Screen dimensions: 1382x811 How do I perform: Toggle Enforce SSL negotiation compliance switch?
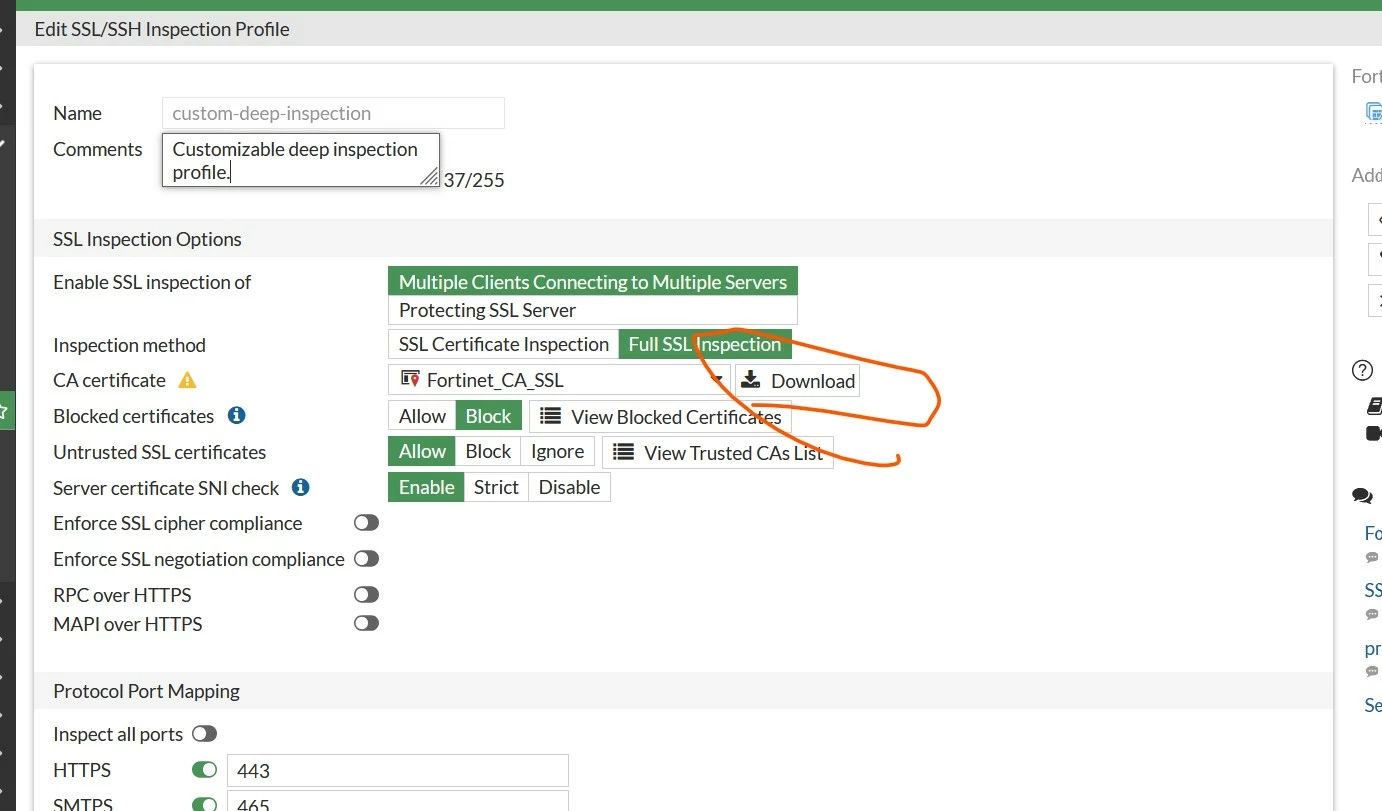tap(366, 559)
